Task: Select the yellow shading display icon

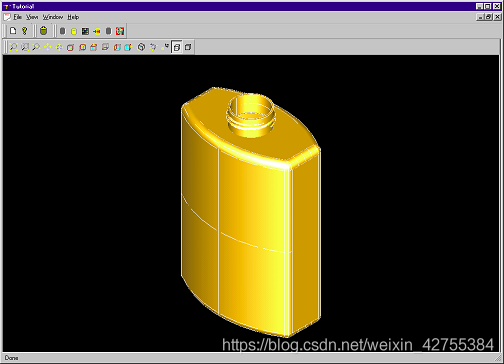Action: click(74, 31)
